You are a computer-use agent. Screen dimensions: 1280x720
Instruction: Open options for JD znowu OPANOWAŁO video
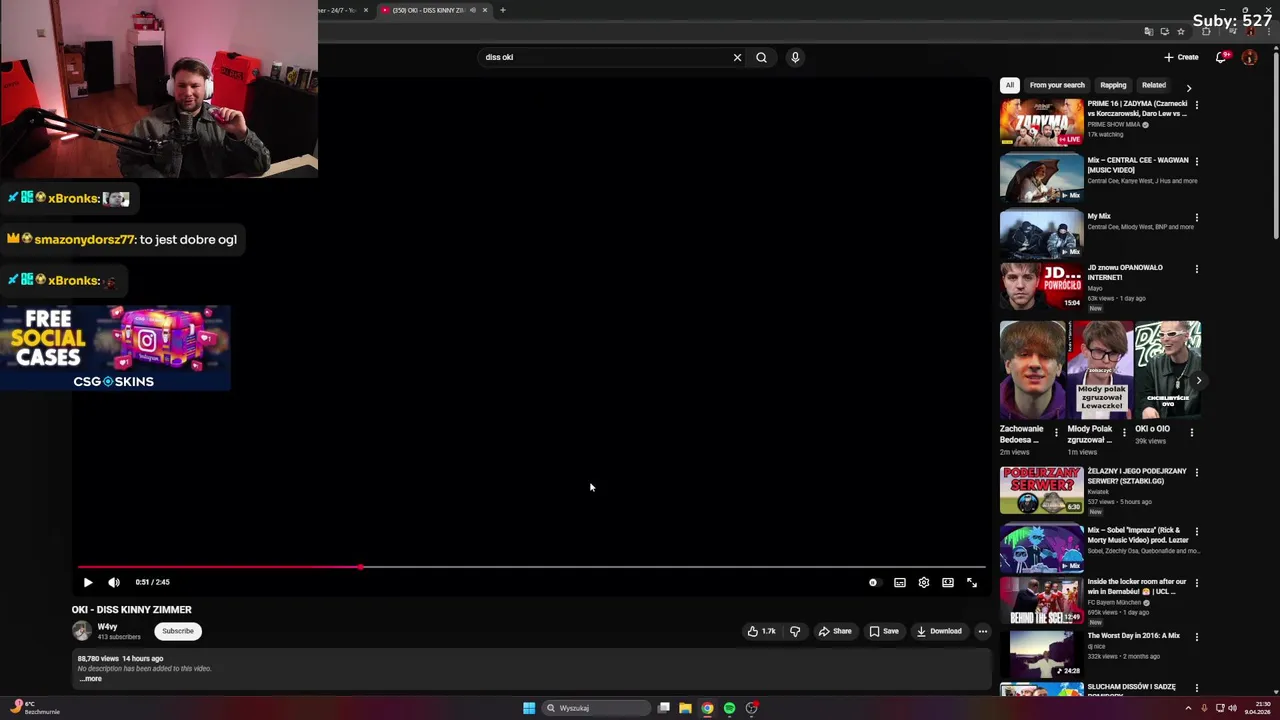click(x=1196, y=268)
